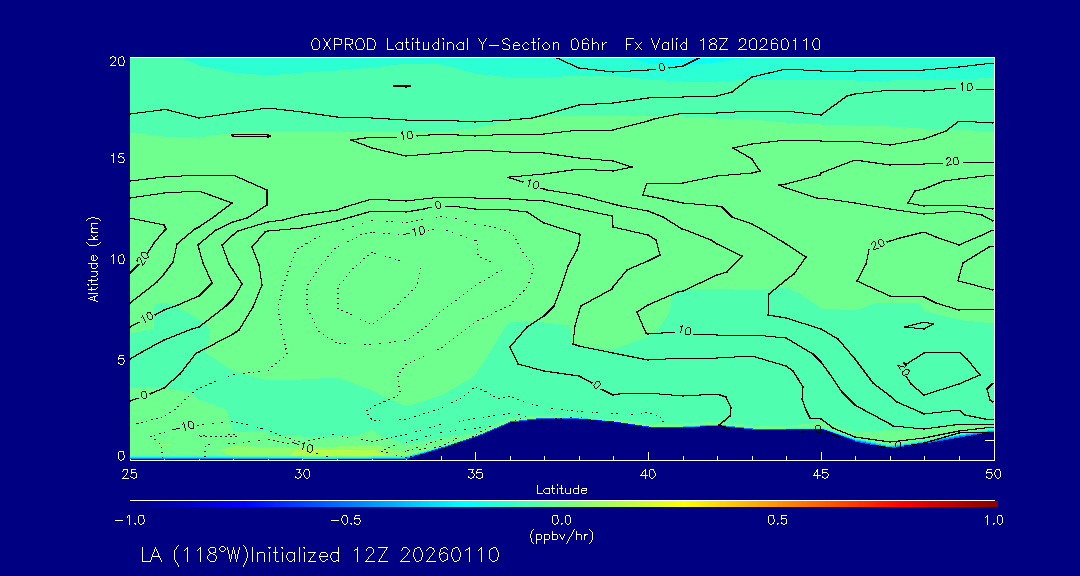Screen dimensions: 1080x576
Task: Click the red end of the colorbar
Action: [x=990, y=503]
